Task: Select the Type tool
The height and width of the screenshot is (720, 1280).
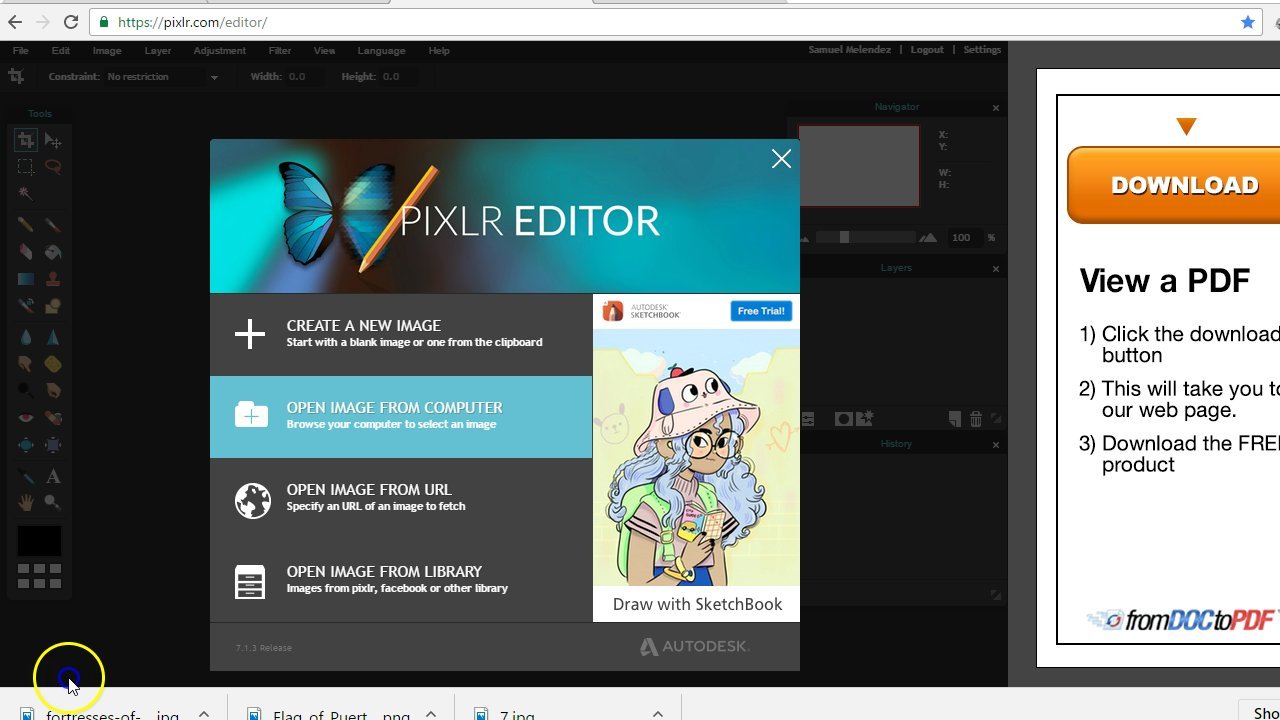Action: point(53,476)
